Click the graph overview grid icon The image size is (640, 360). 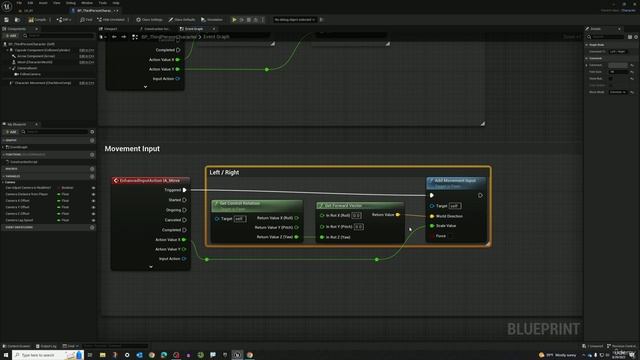tap(135, 37)
